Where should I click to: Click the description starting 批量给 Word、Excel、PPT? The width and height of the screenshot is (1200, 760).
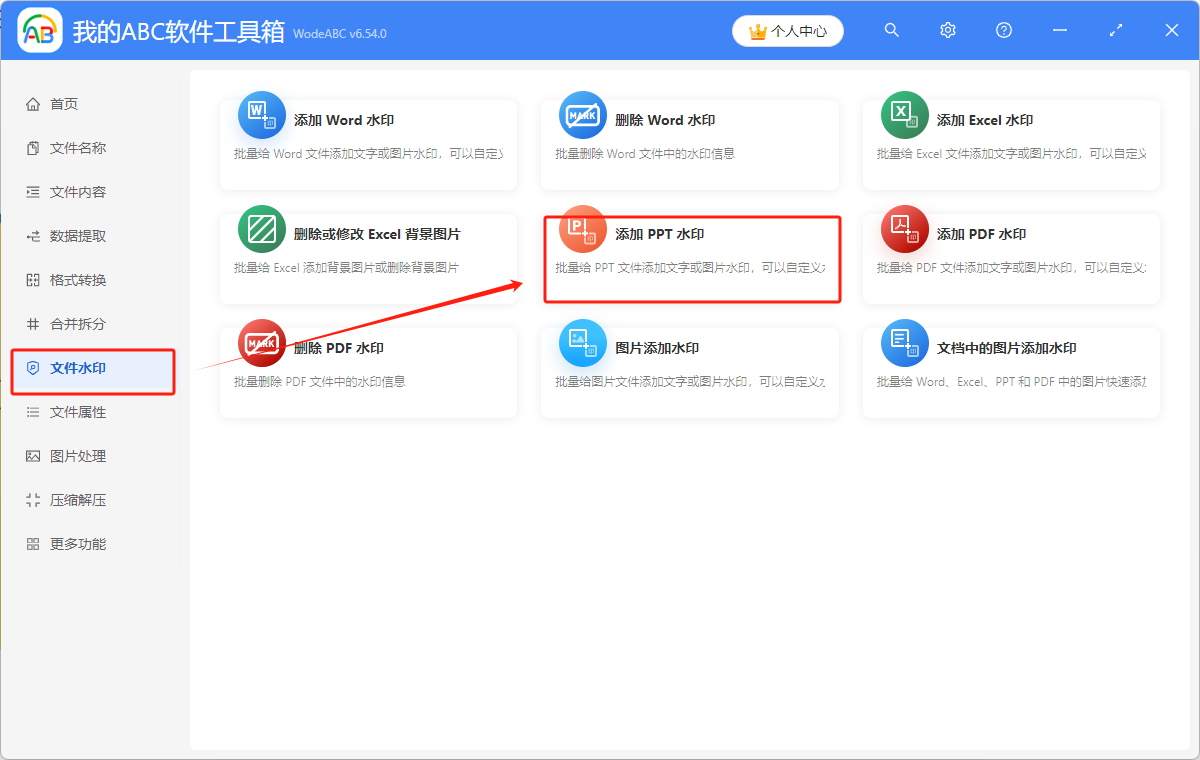click(1011, 382)
